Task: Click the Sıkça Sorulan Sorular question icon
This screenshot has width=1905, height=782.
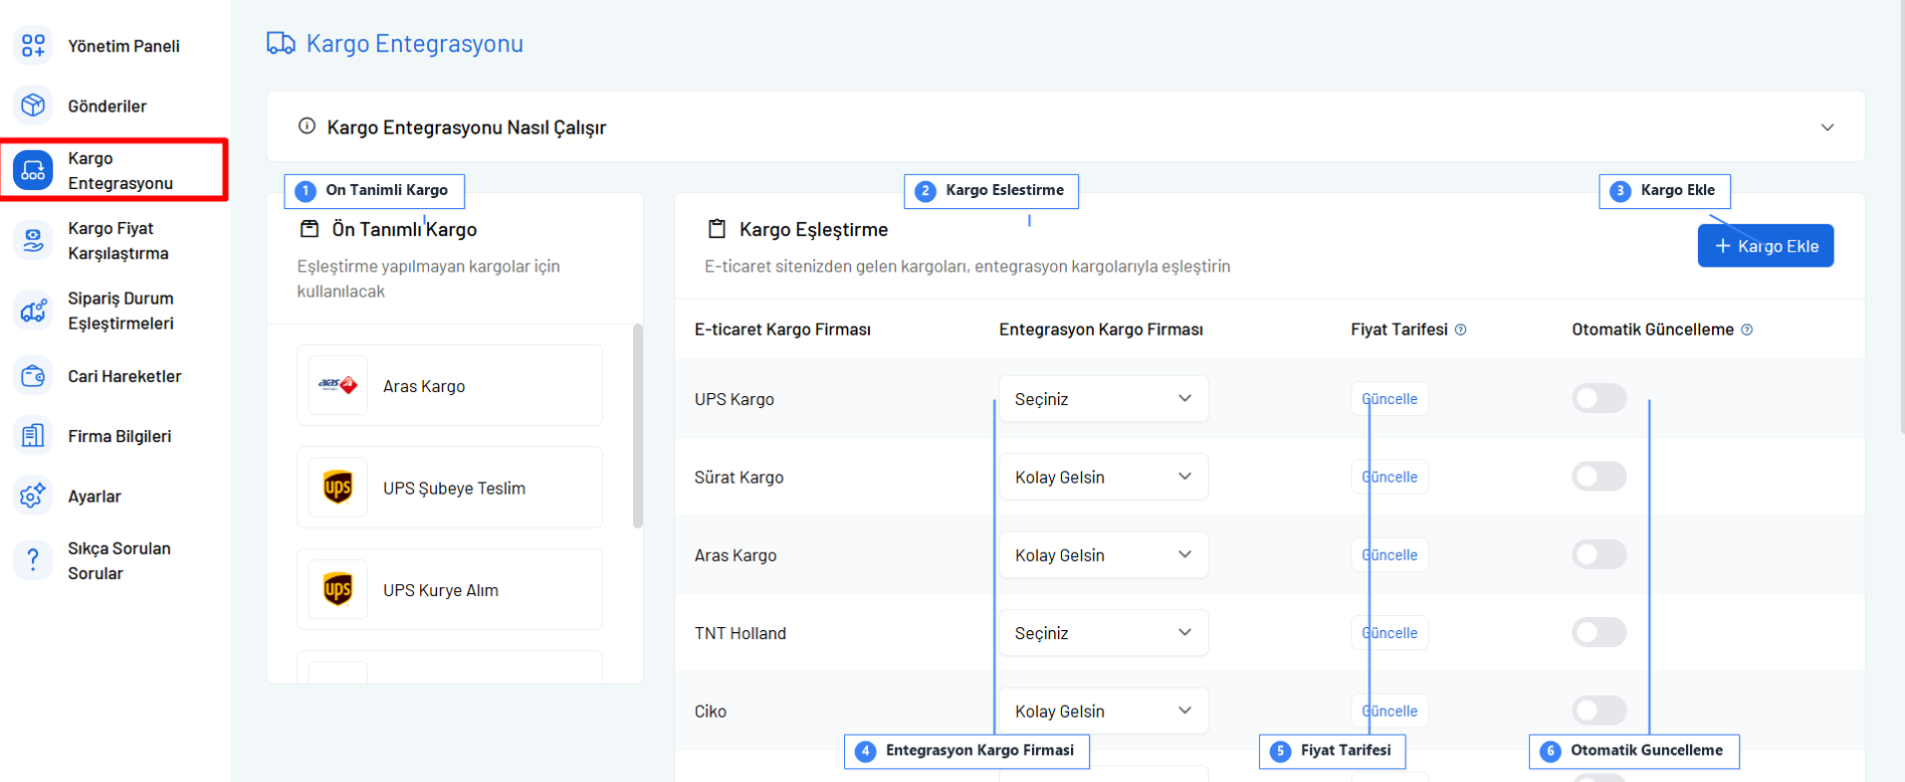Action: (x=33, y=560)
